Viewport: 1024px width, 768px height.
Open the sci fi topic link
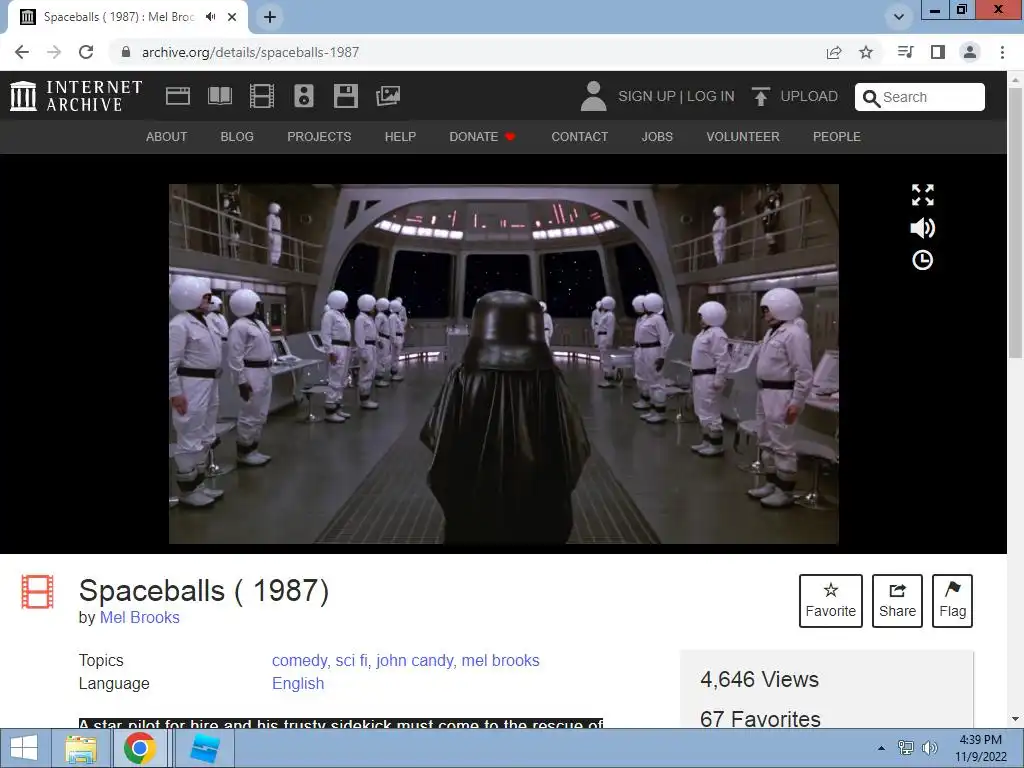coord(351,661)
